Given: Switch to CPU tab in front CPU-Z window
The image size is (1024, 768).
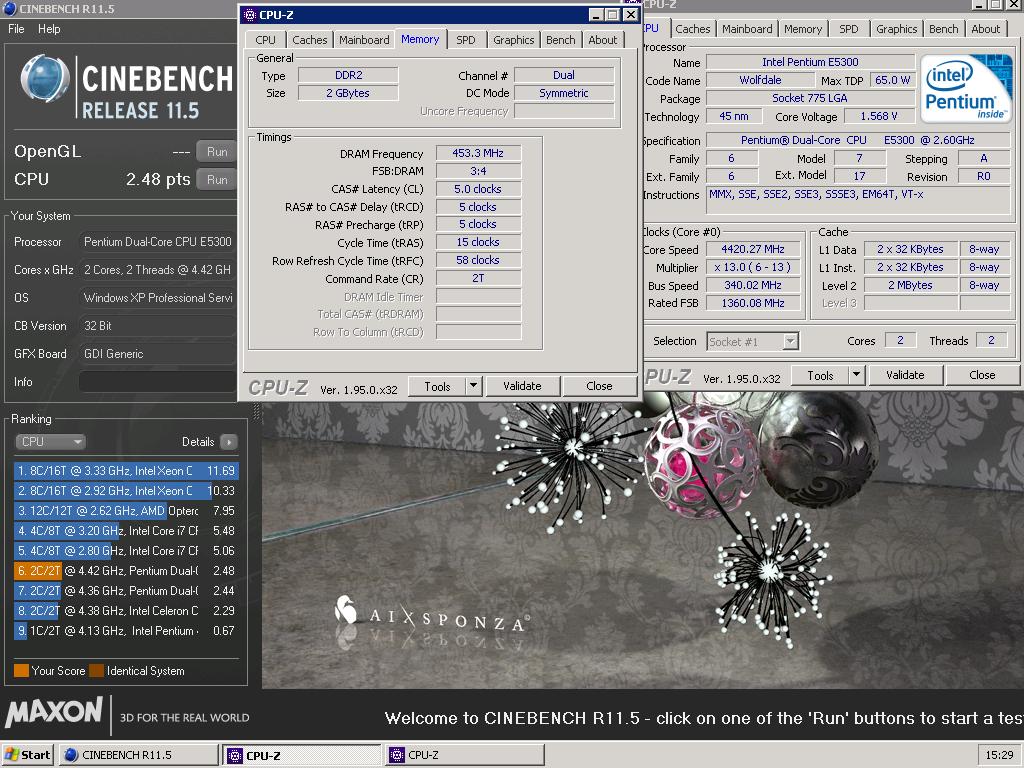Looking at the screenshot, I should pos(265,40).
